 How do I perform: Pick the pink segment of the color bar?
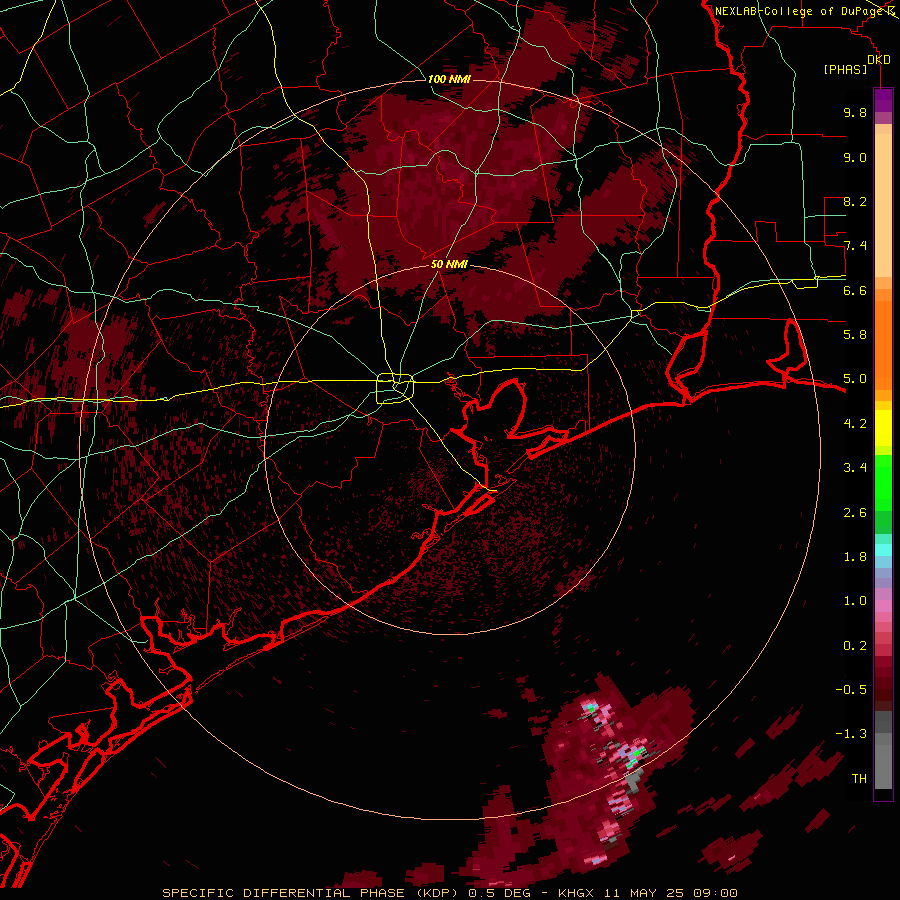pos(883,605)
